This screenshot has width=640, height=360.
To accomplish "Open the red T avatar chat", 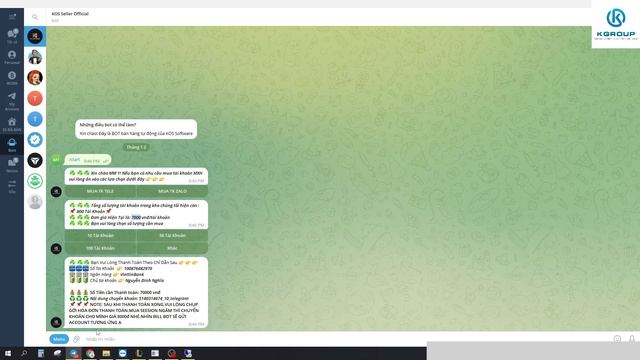I will pyautogui.click(x=35, y=98).
